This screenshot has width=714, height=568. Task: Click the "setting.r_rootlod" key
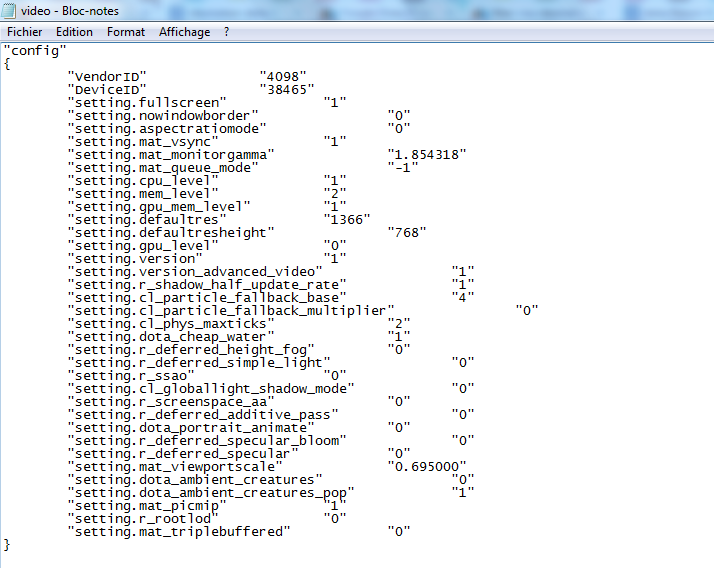(143, 519)
